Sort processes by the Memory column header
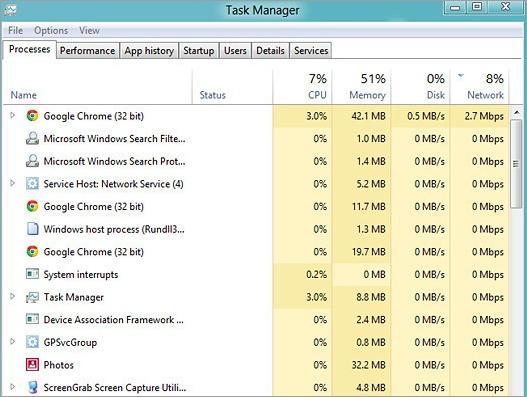The image size is (527, 397). tap(362, 87)
